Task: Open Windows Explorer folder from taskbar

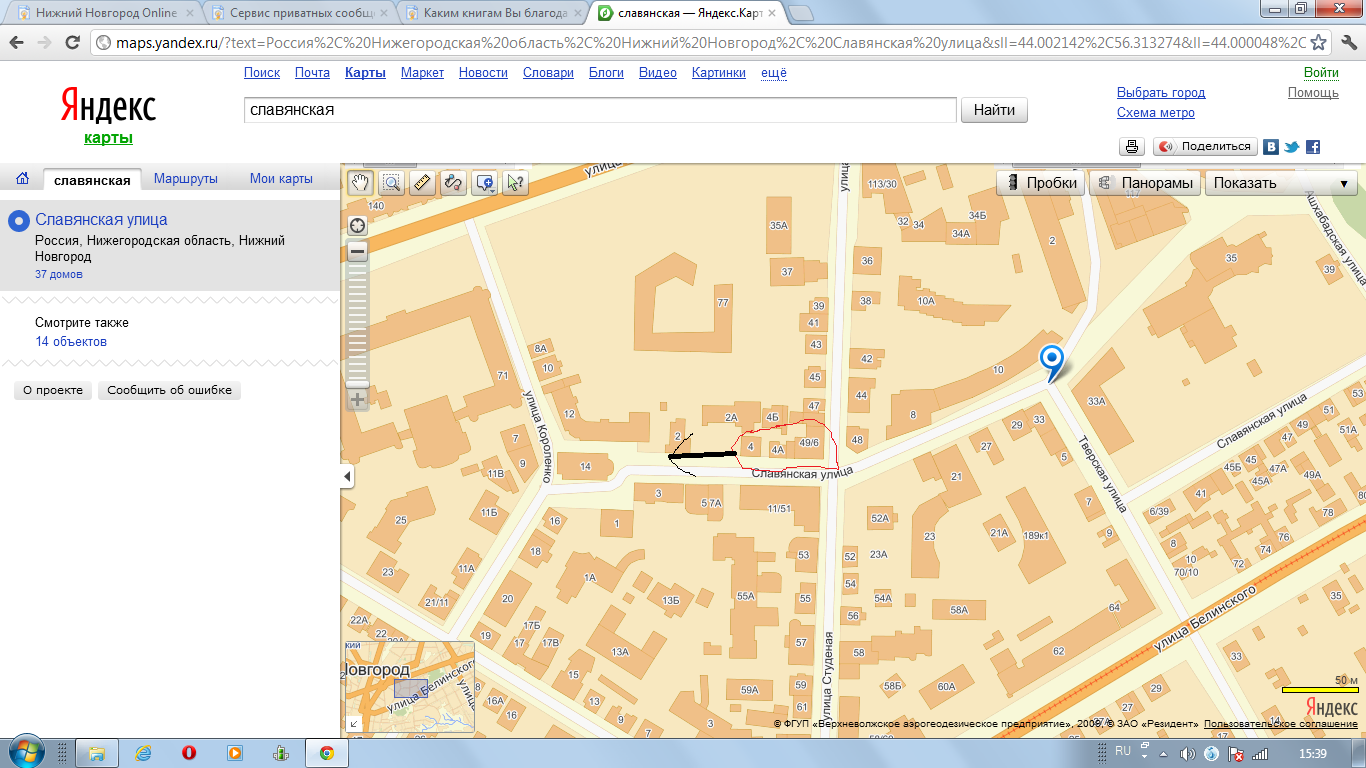Action: coord(97,753)
